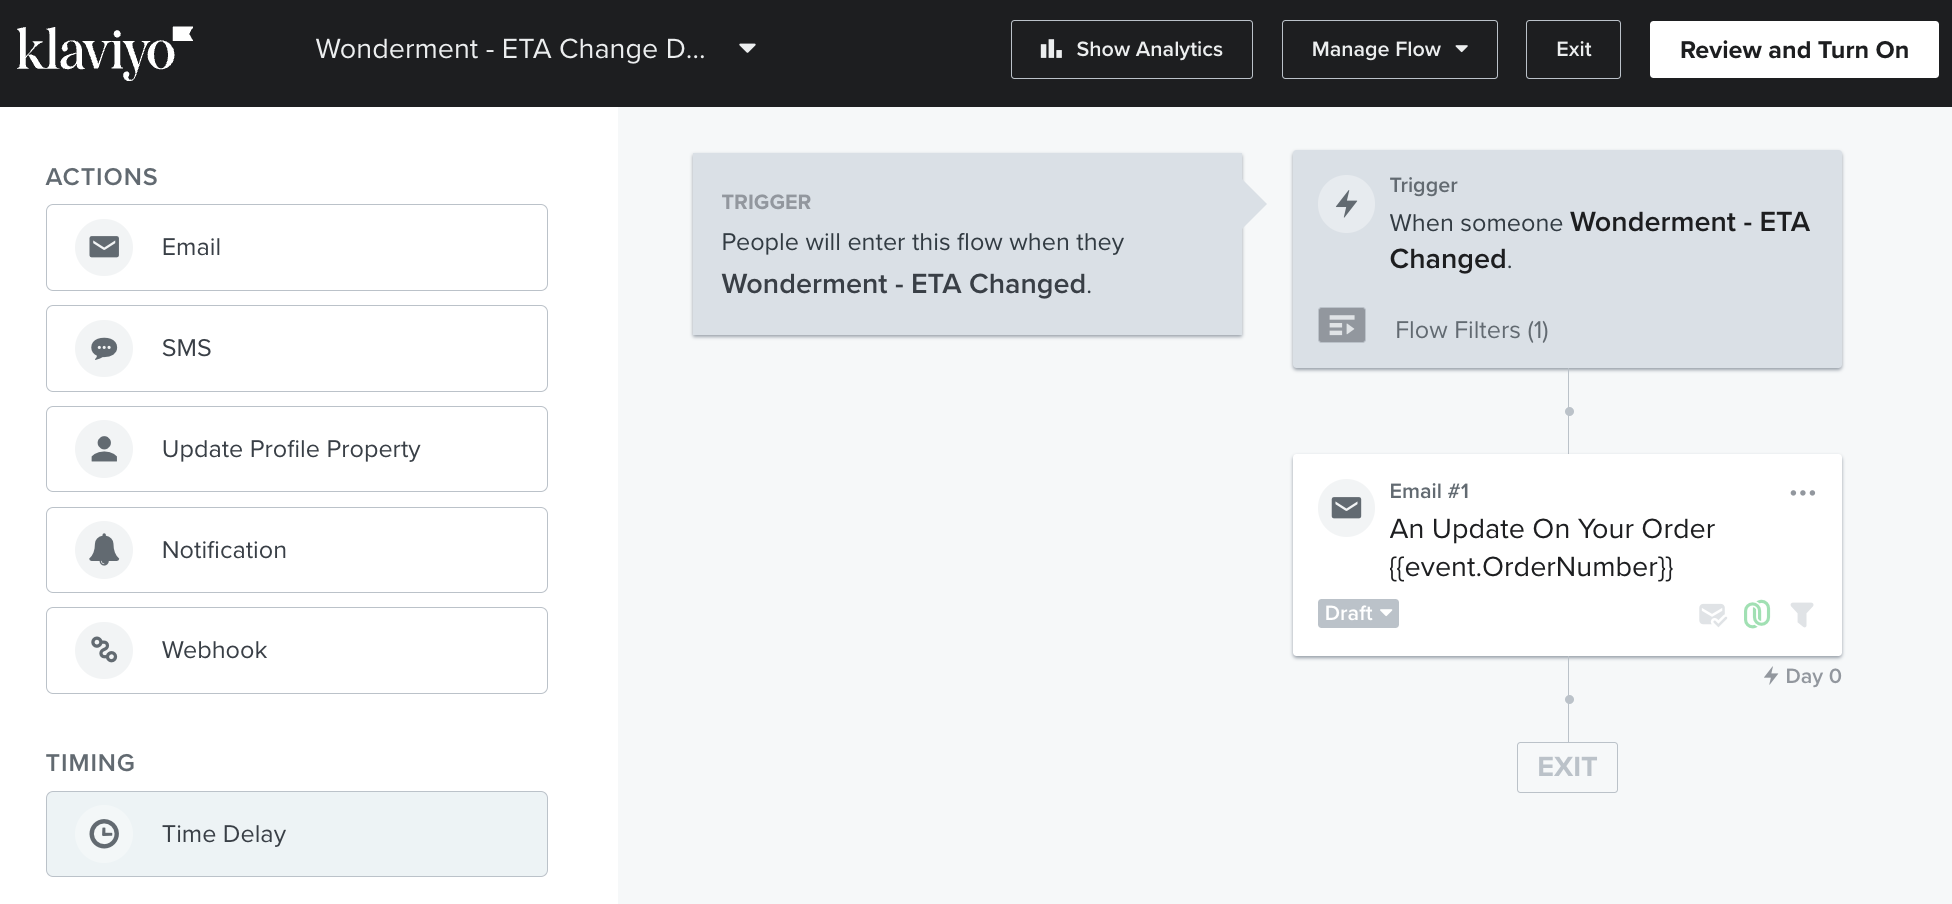Viewport: 1952px width, 904px height.
Task: Select the SMS action label
Action: 187,348
